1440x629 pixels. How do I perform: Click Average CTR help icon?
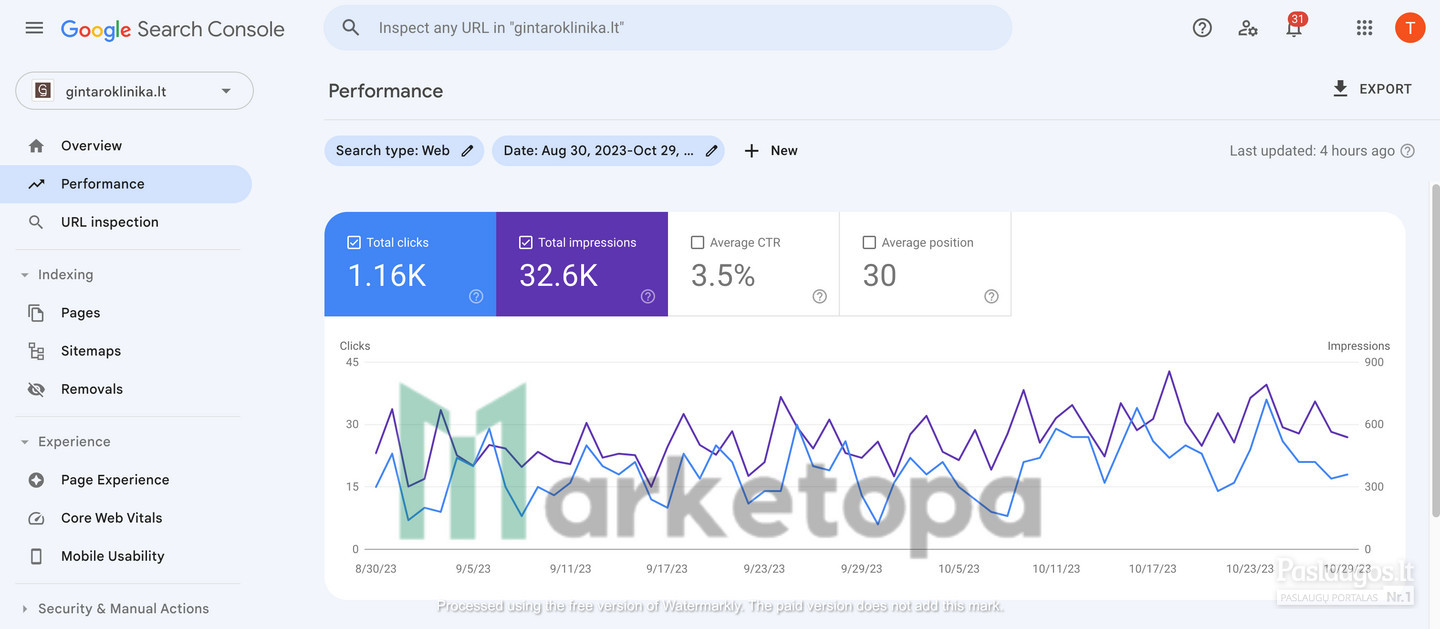click(x=820, y=296)
